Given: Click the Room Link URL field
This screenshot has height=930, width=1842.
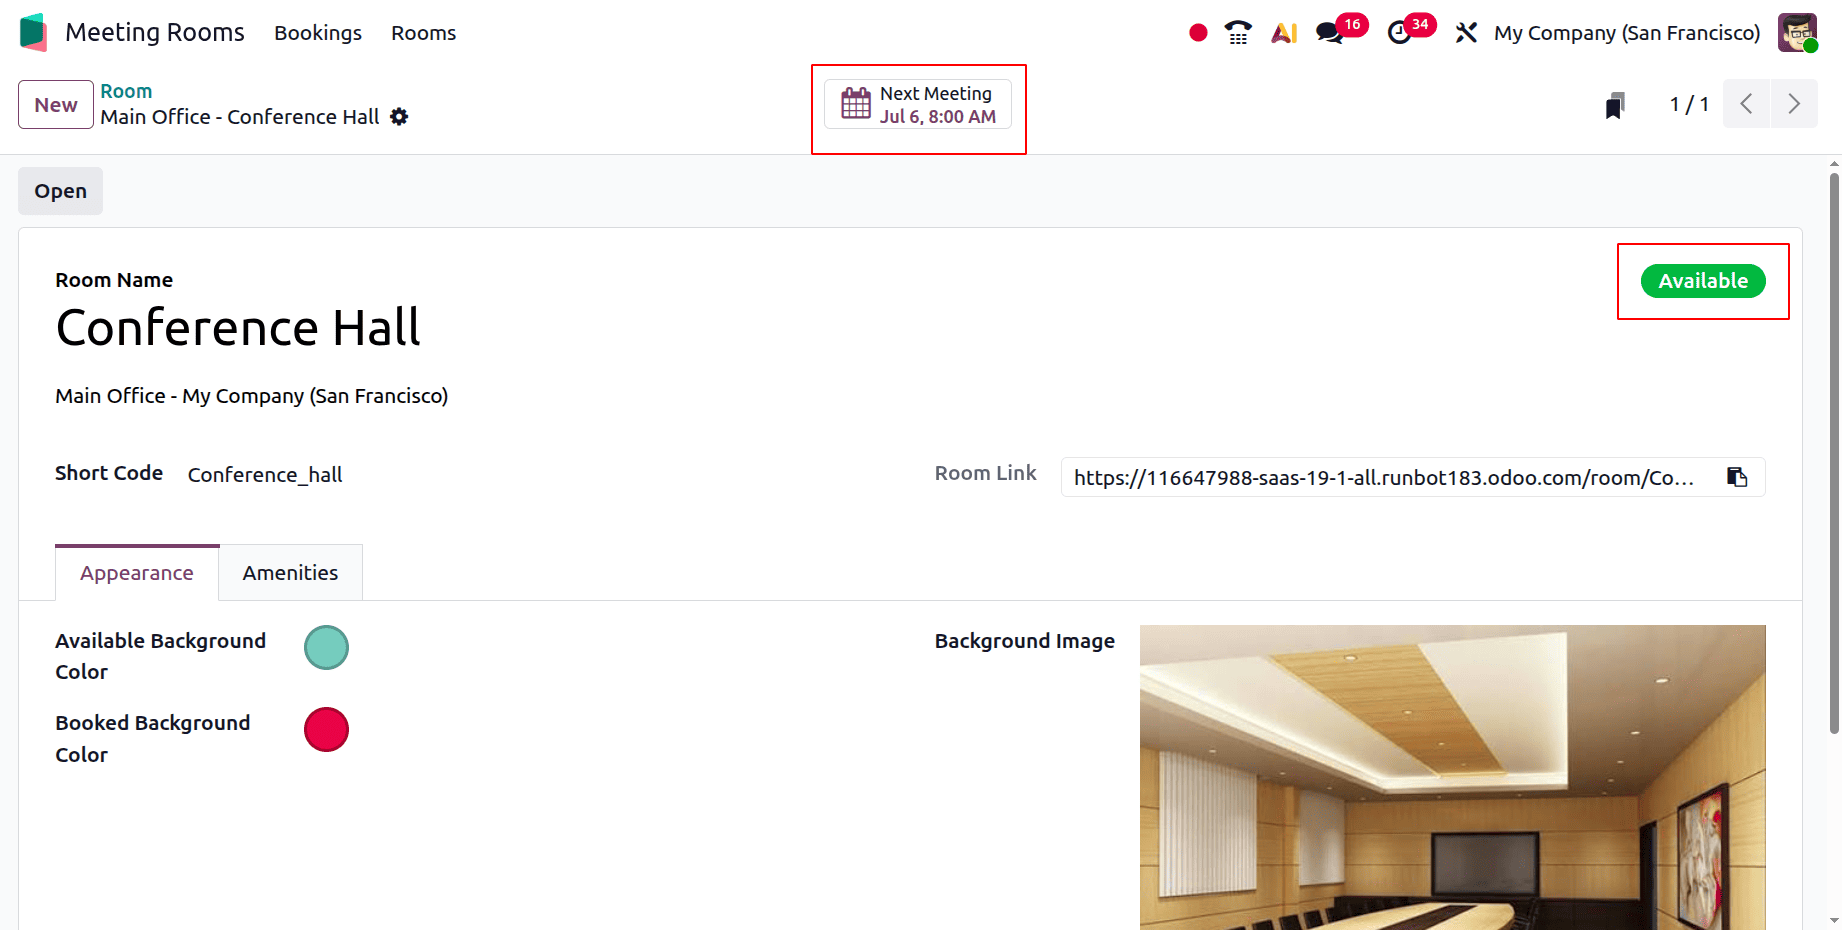Looking at the screenshot, I should coord(1384,478).
